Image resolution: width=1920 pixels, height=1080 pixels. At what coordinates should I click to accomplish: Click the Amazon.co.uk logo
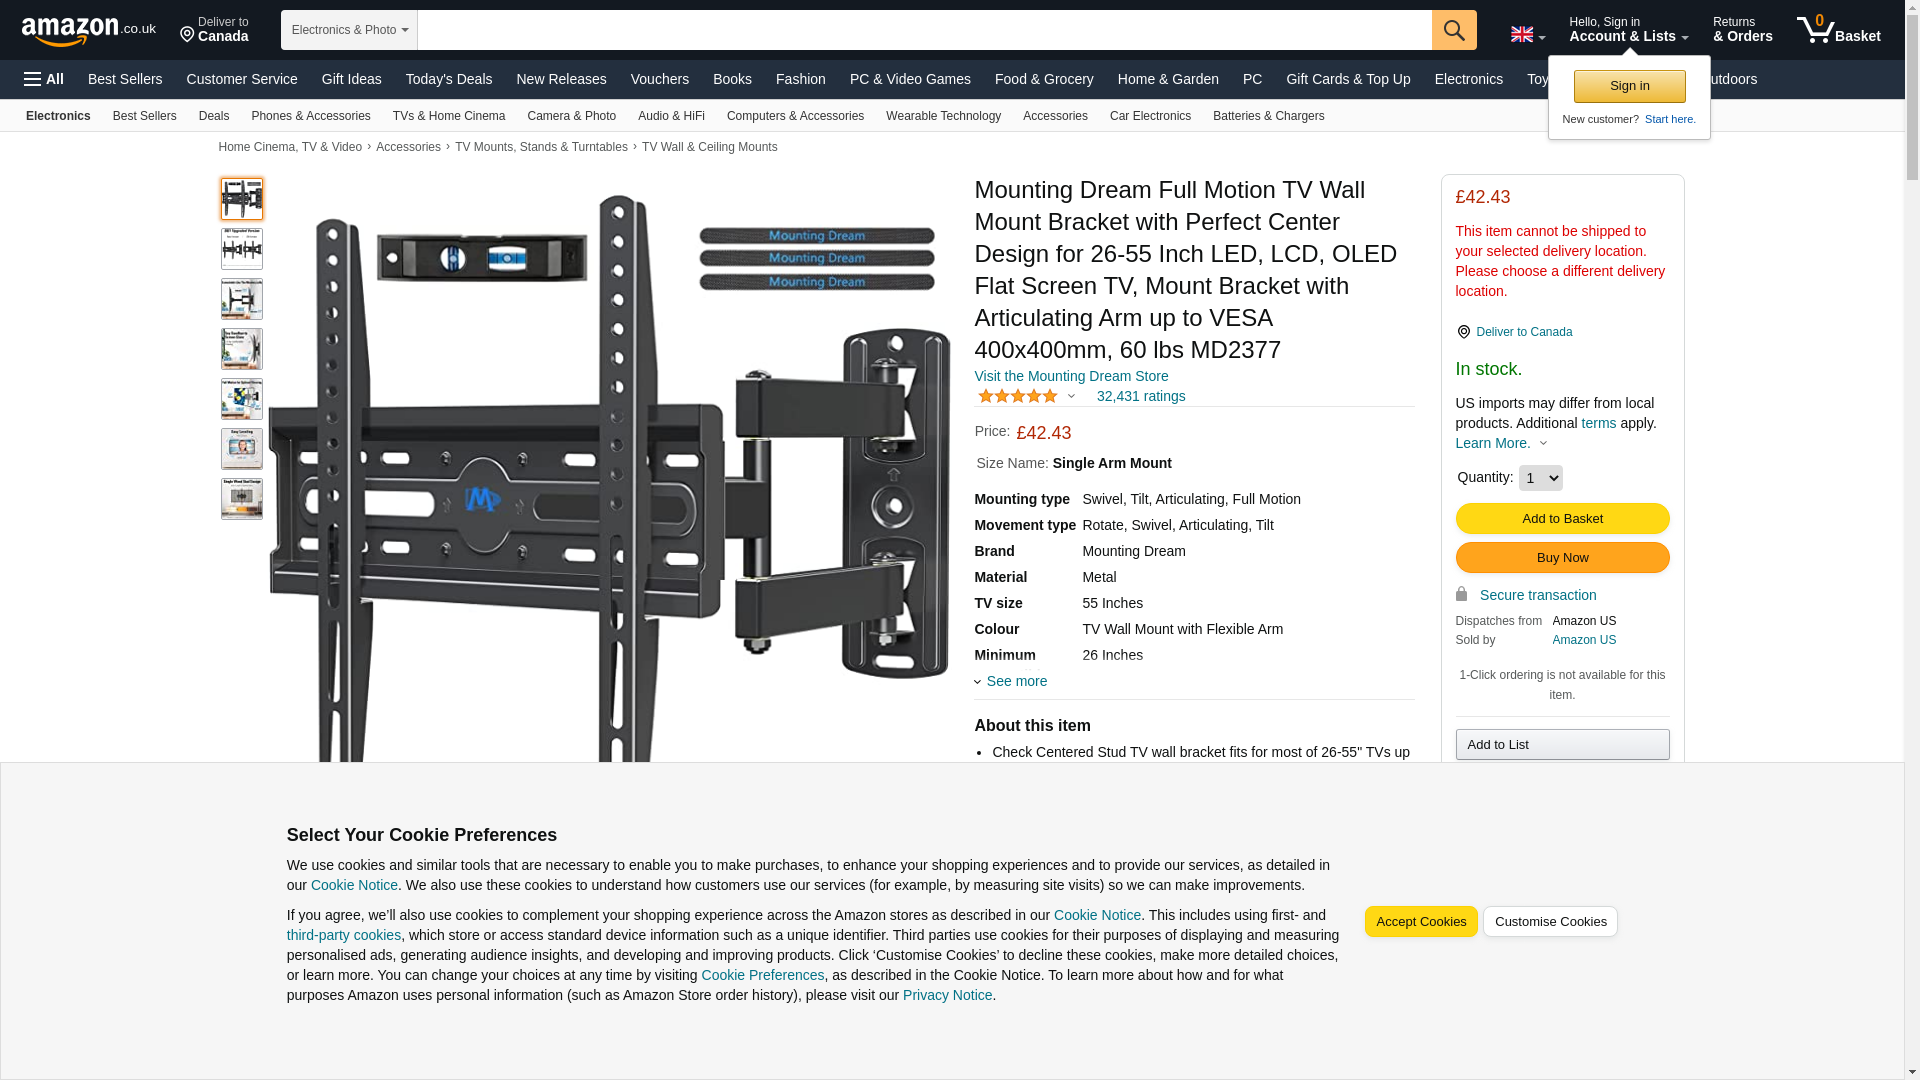point(88,31)
